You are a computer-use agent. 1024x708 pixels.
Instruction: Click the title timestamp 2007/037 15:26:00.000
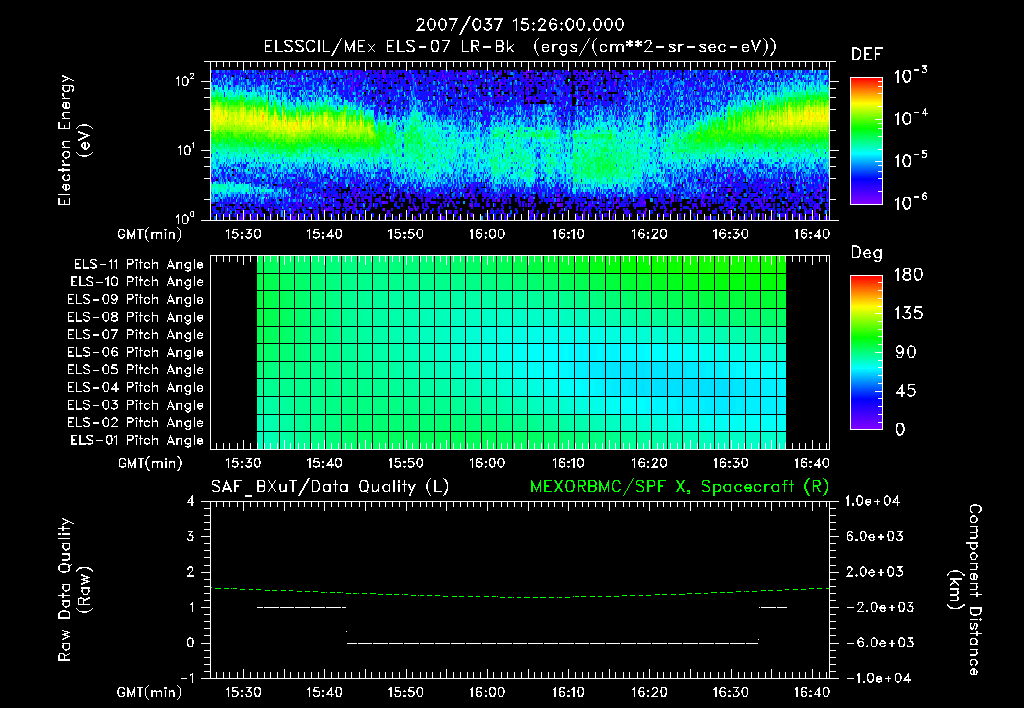[x=520, y=25]
